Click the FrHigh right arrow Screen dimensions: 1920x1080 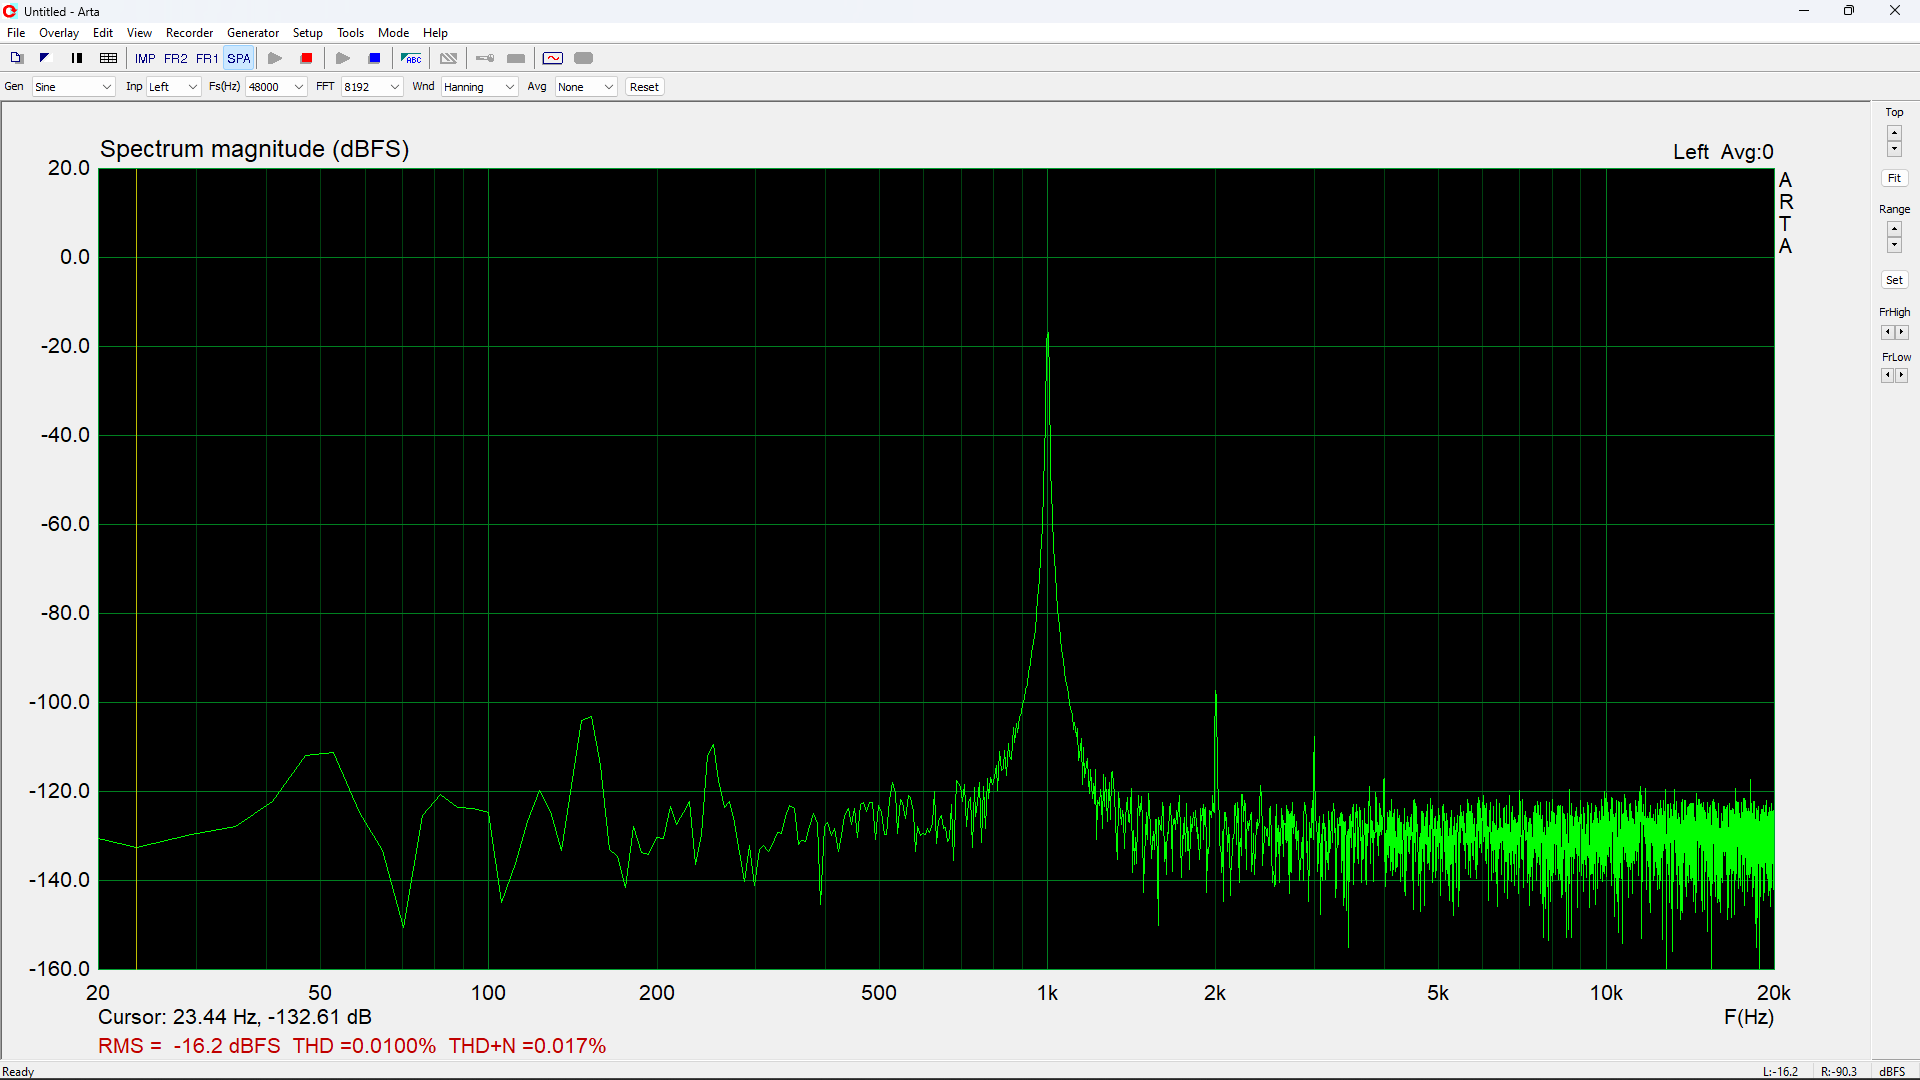pos(1902,332)
